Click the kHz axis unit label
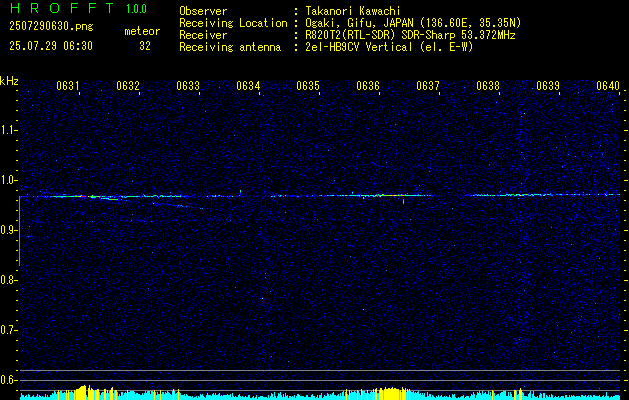 (9, 81)
